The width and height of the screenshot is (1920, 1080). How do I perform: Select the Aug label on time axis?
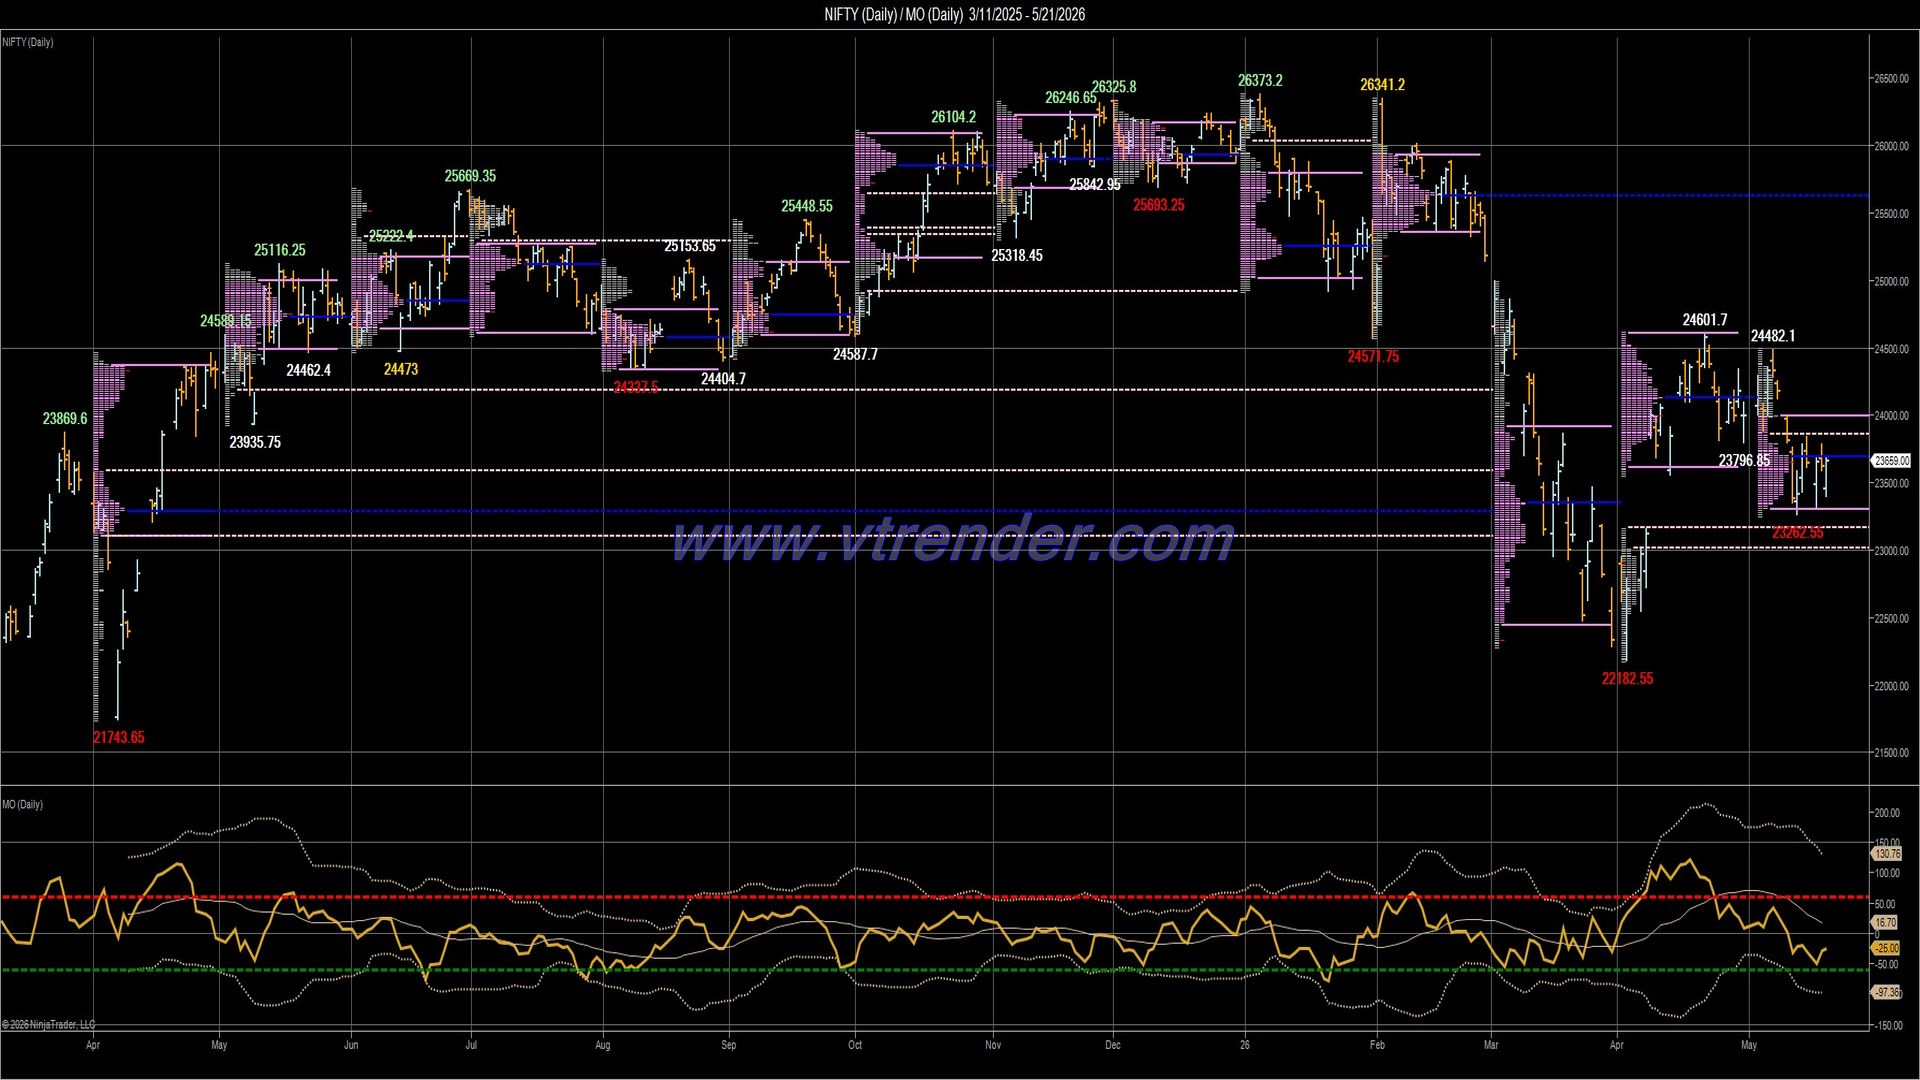click(602, 1045)
